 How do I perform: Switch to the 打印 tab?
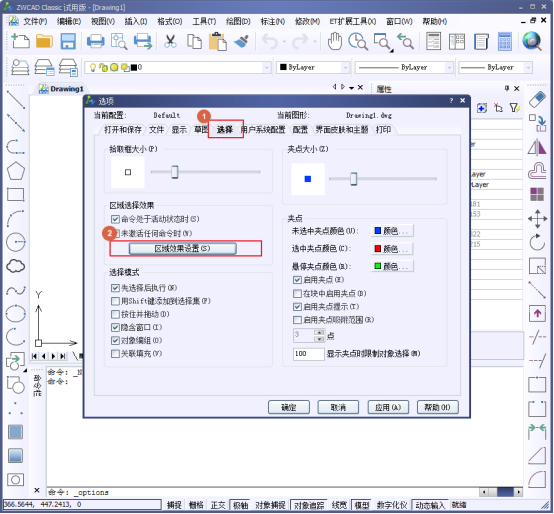click(x=383, y=130)
